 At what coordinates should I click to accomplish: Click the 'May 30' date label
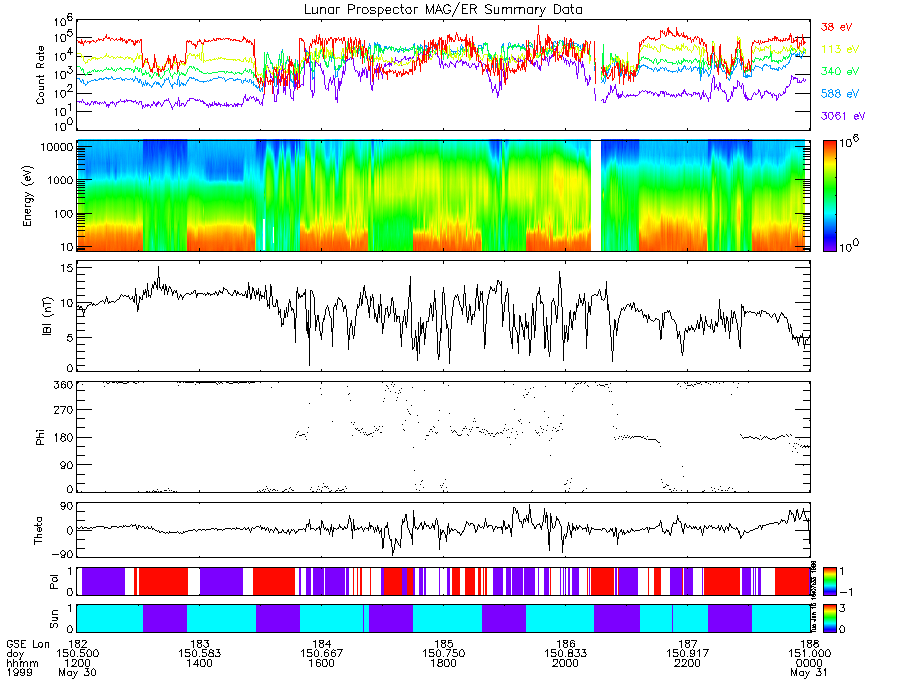tap(77, 672)
